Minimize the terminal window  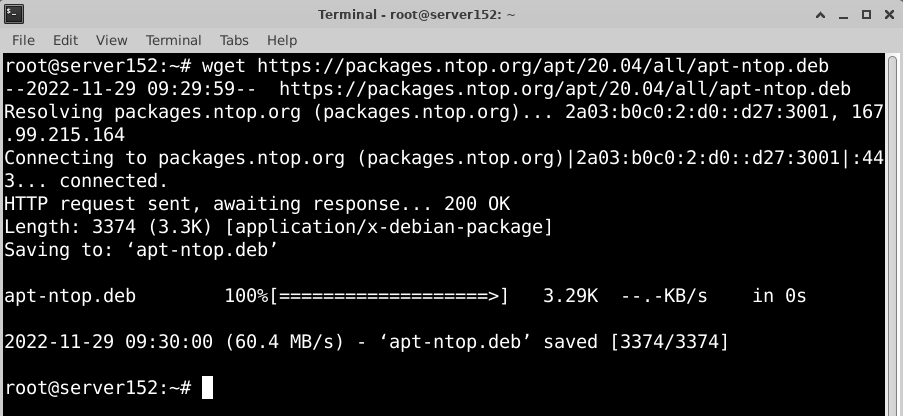[844, 16]
